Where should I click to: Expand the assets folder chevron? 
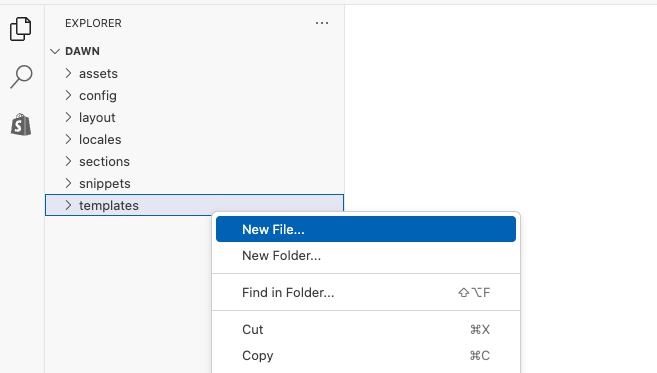[x=69, y=73]
